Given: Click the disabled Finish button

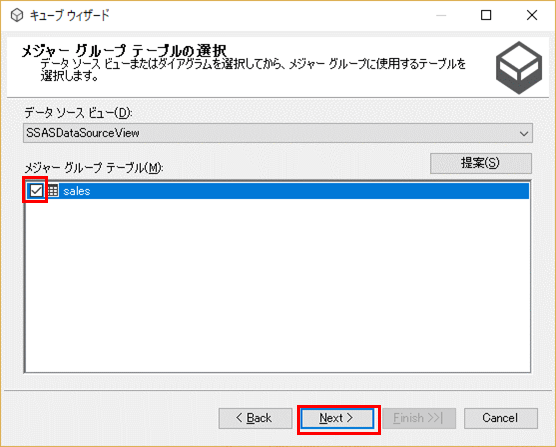Looking at the screenshot, I should tap(419, 418).
